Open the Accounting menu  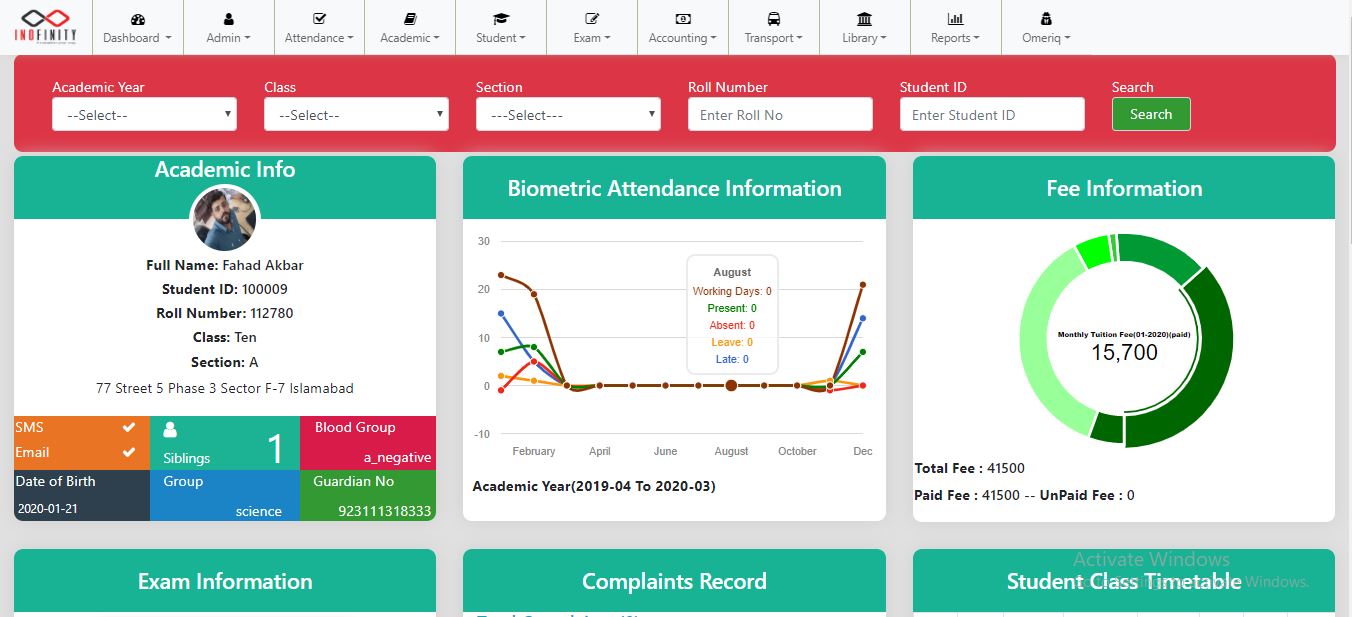coord(683,28)
